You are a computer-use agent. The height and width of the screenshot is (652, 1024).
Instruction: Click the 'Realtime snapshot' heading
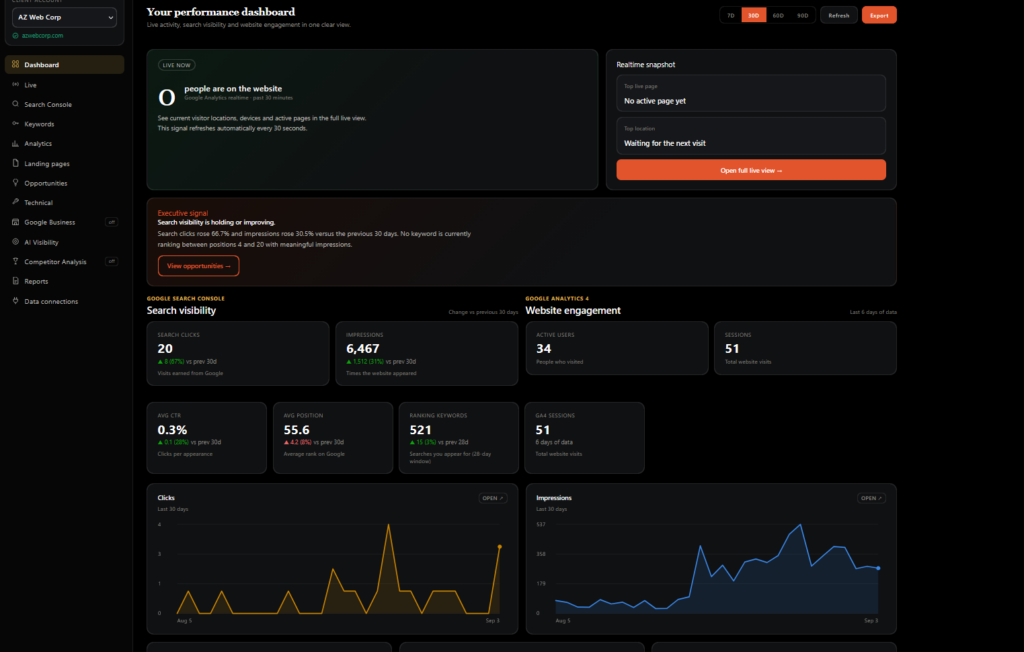646,65
